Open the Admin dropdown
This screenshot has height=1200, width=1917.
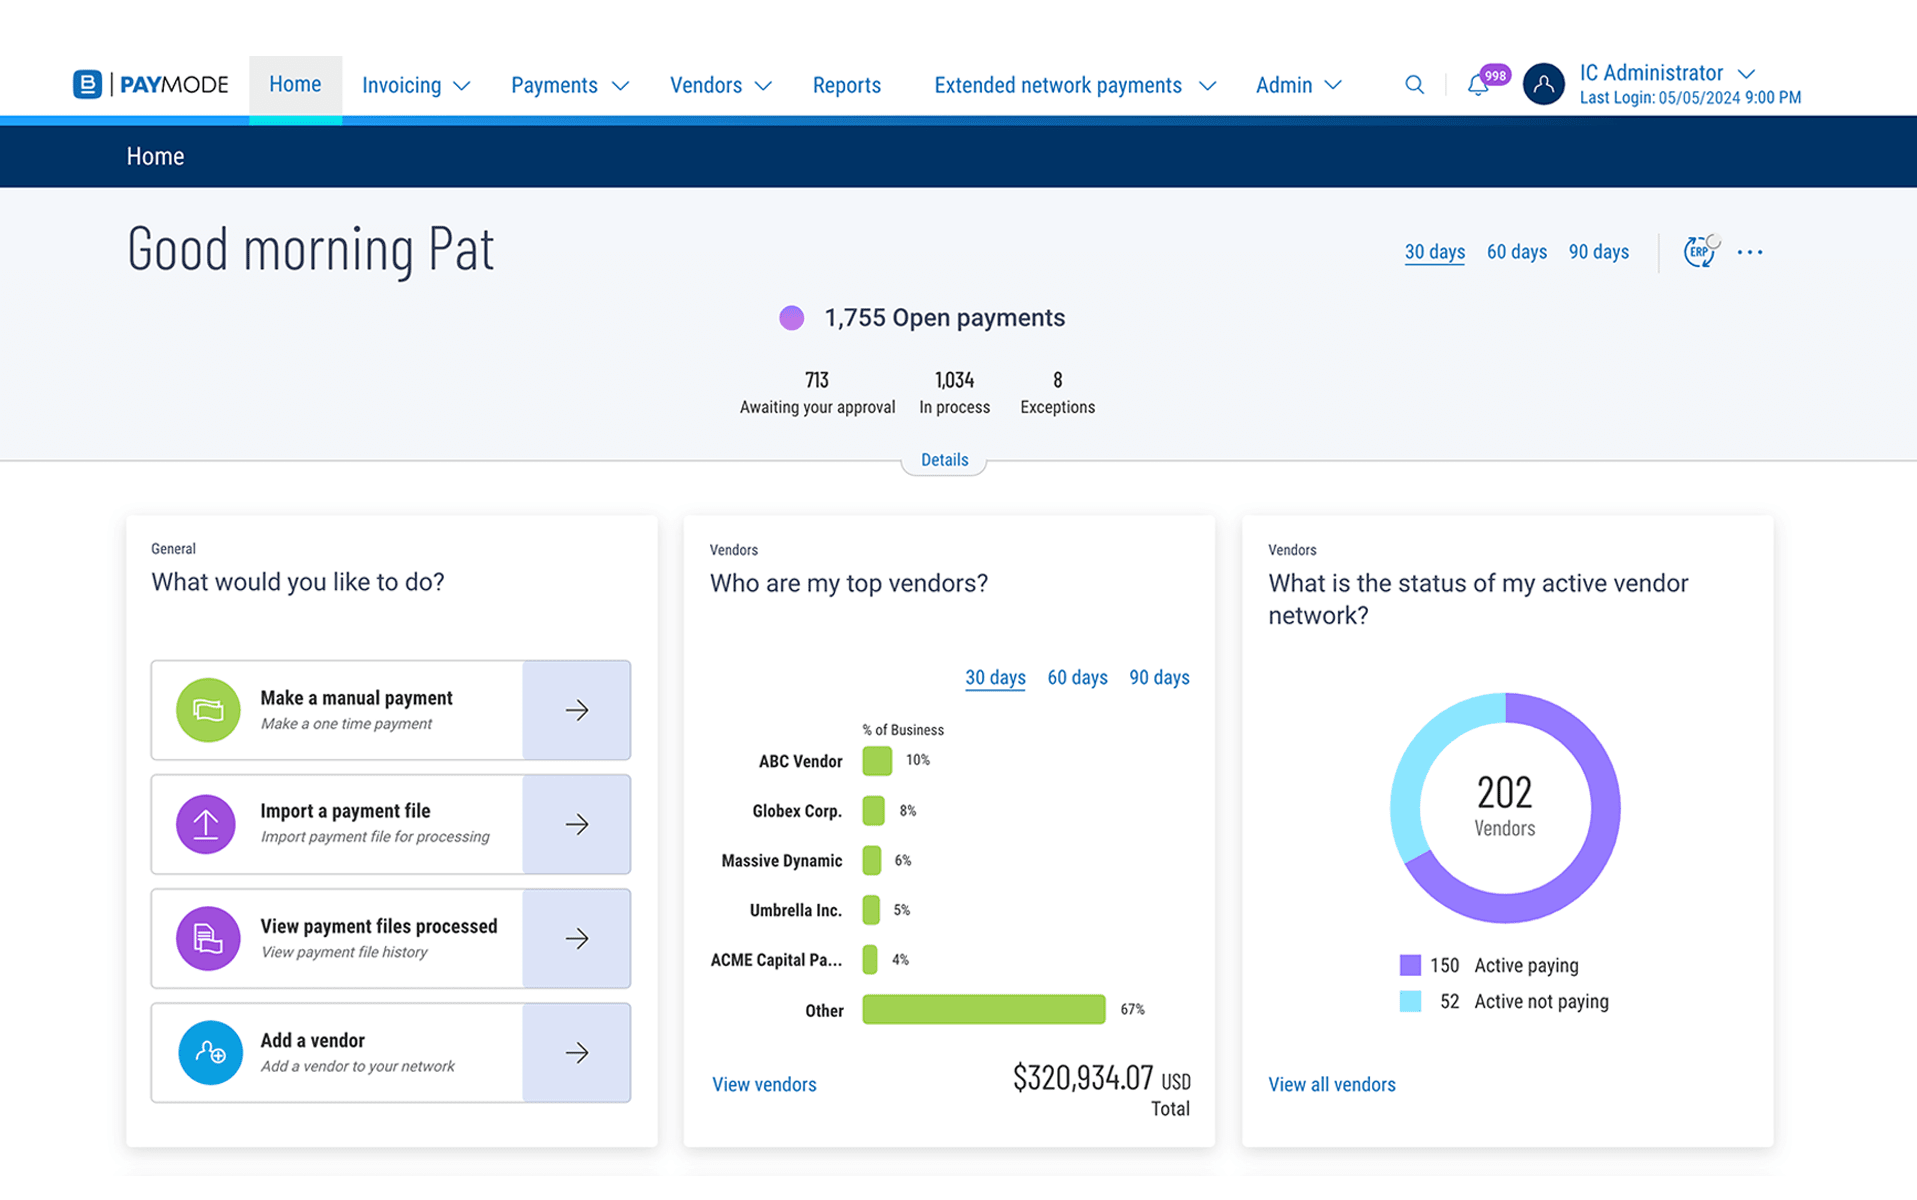[x=1297, y=85]
